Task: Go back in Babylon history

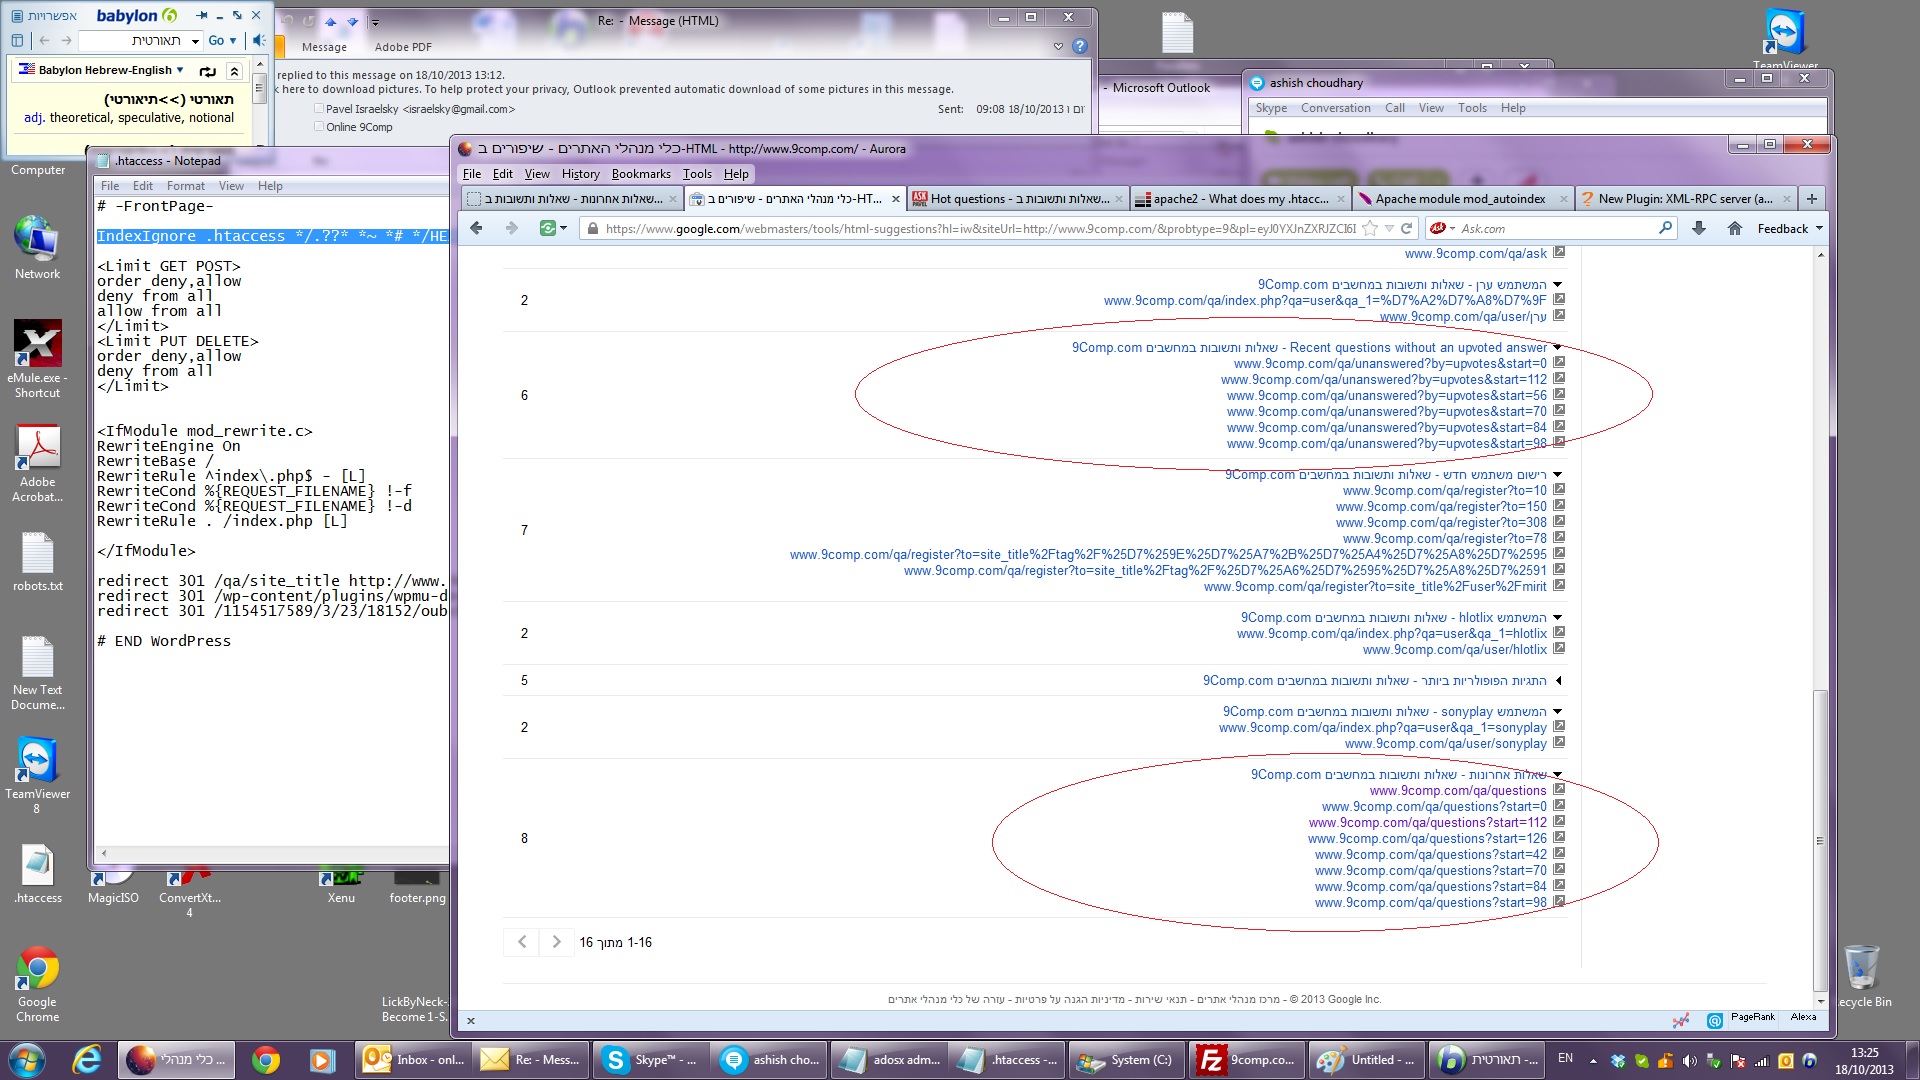Action: [44, 41]
